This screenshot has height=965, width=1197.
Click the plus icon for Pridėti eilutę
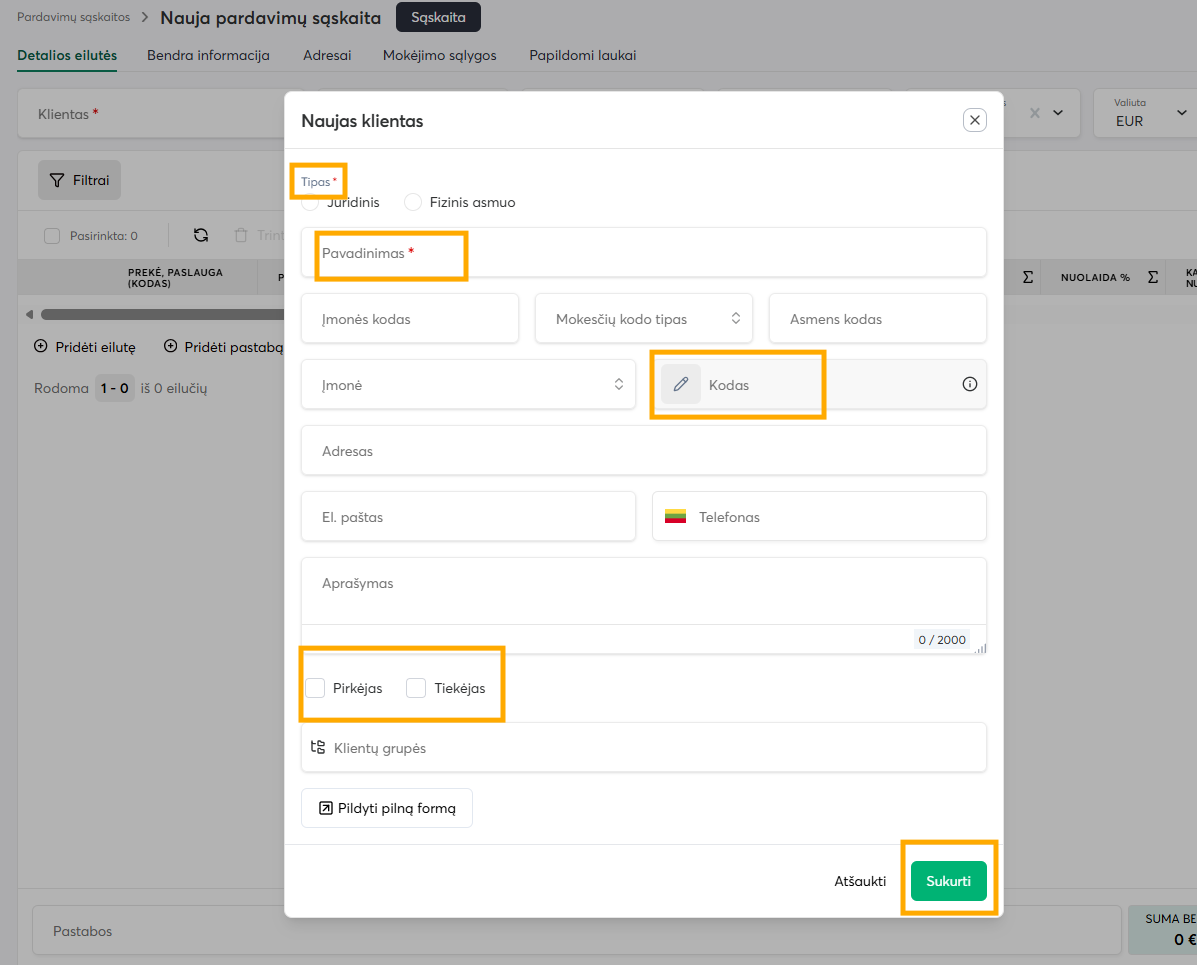[41, 347]
